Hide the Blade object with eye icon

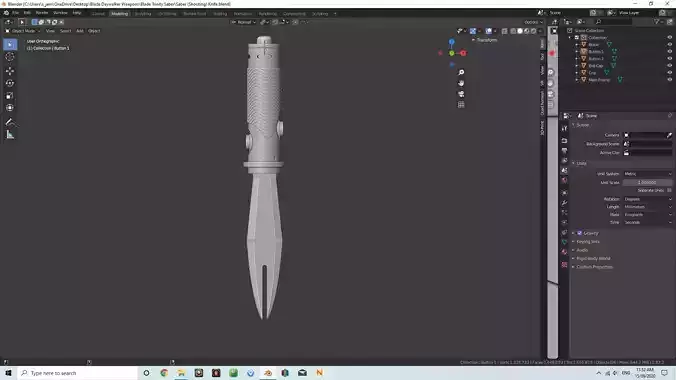(x=670, y=44)
